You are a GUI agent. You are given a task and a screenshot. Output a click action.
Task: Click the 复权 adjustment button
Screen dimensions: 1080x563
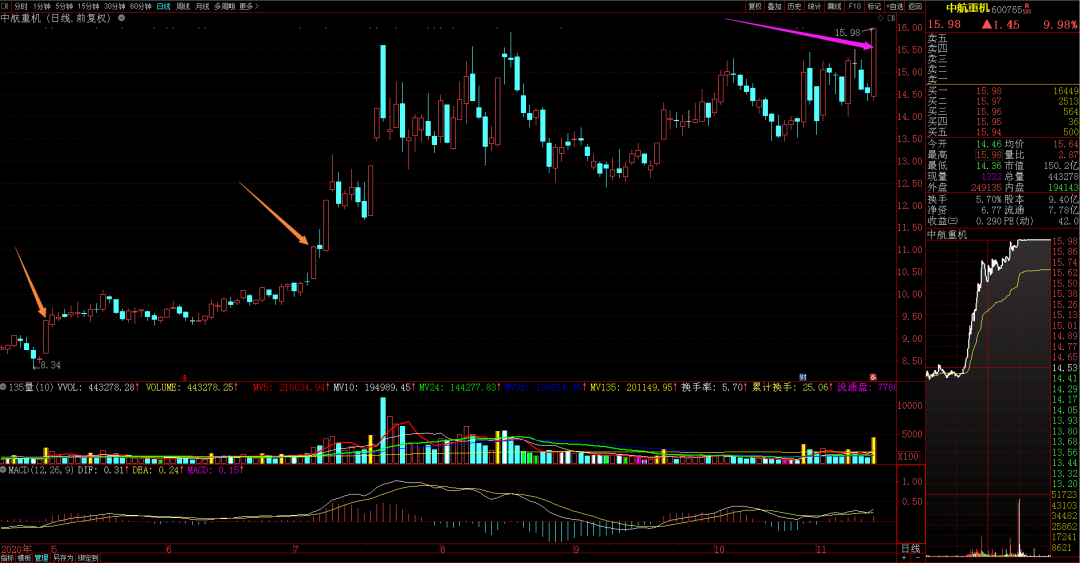click(x=755, y=6)
